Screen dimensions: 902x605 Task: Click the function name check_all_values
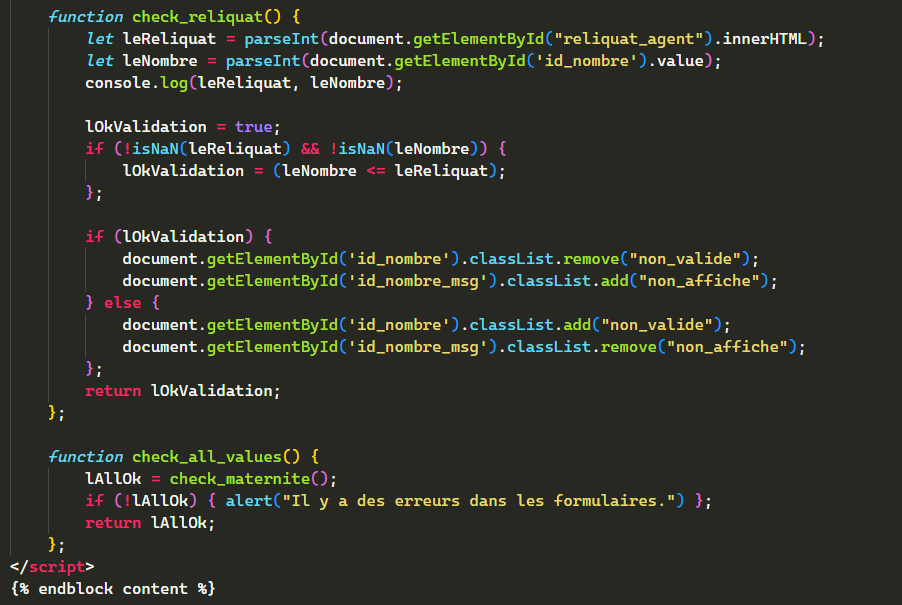pyautogui.click(x=207, y=457)
